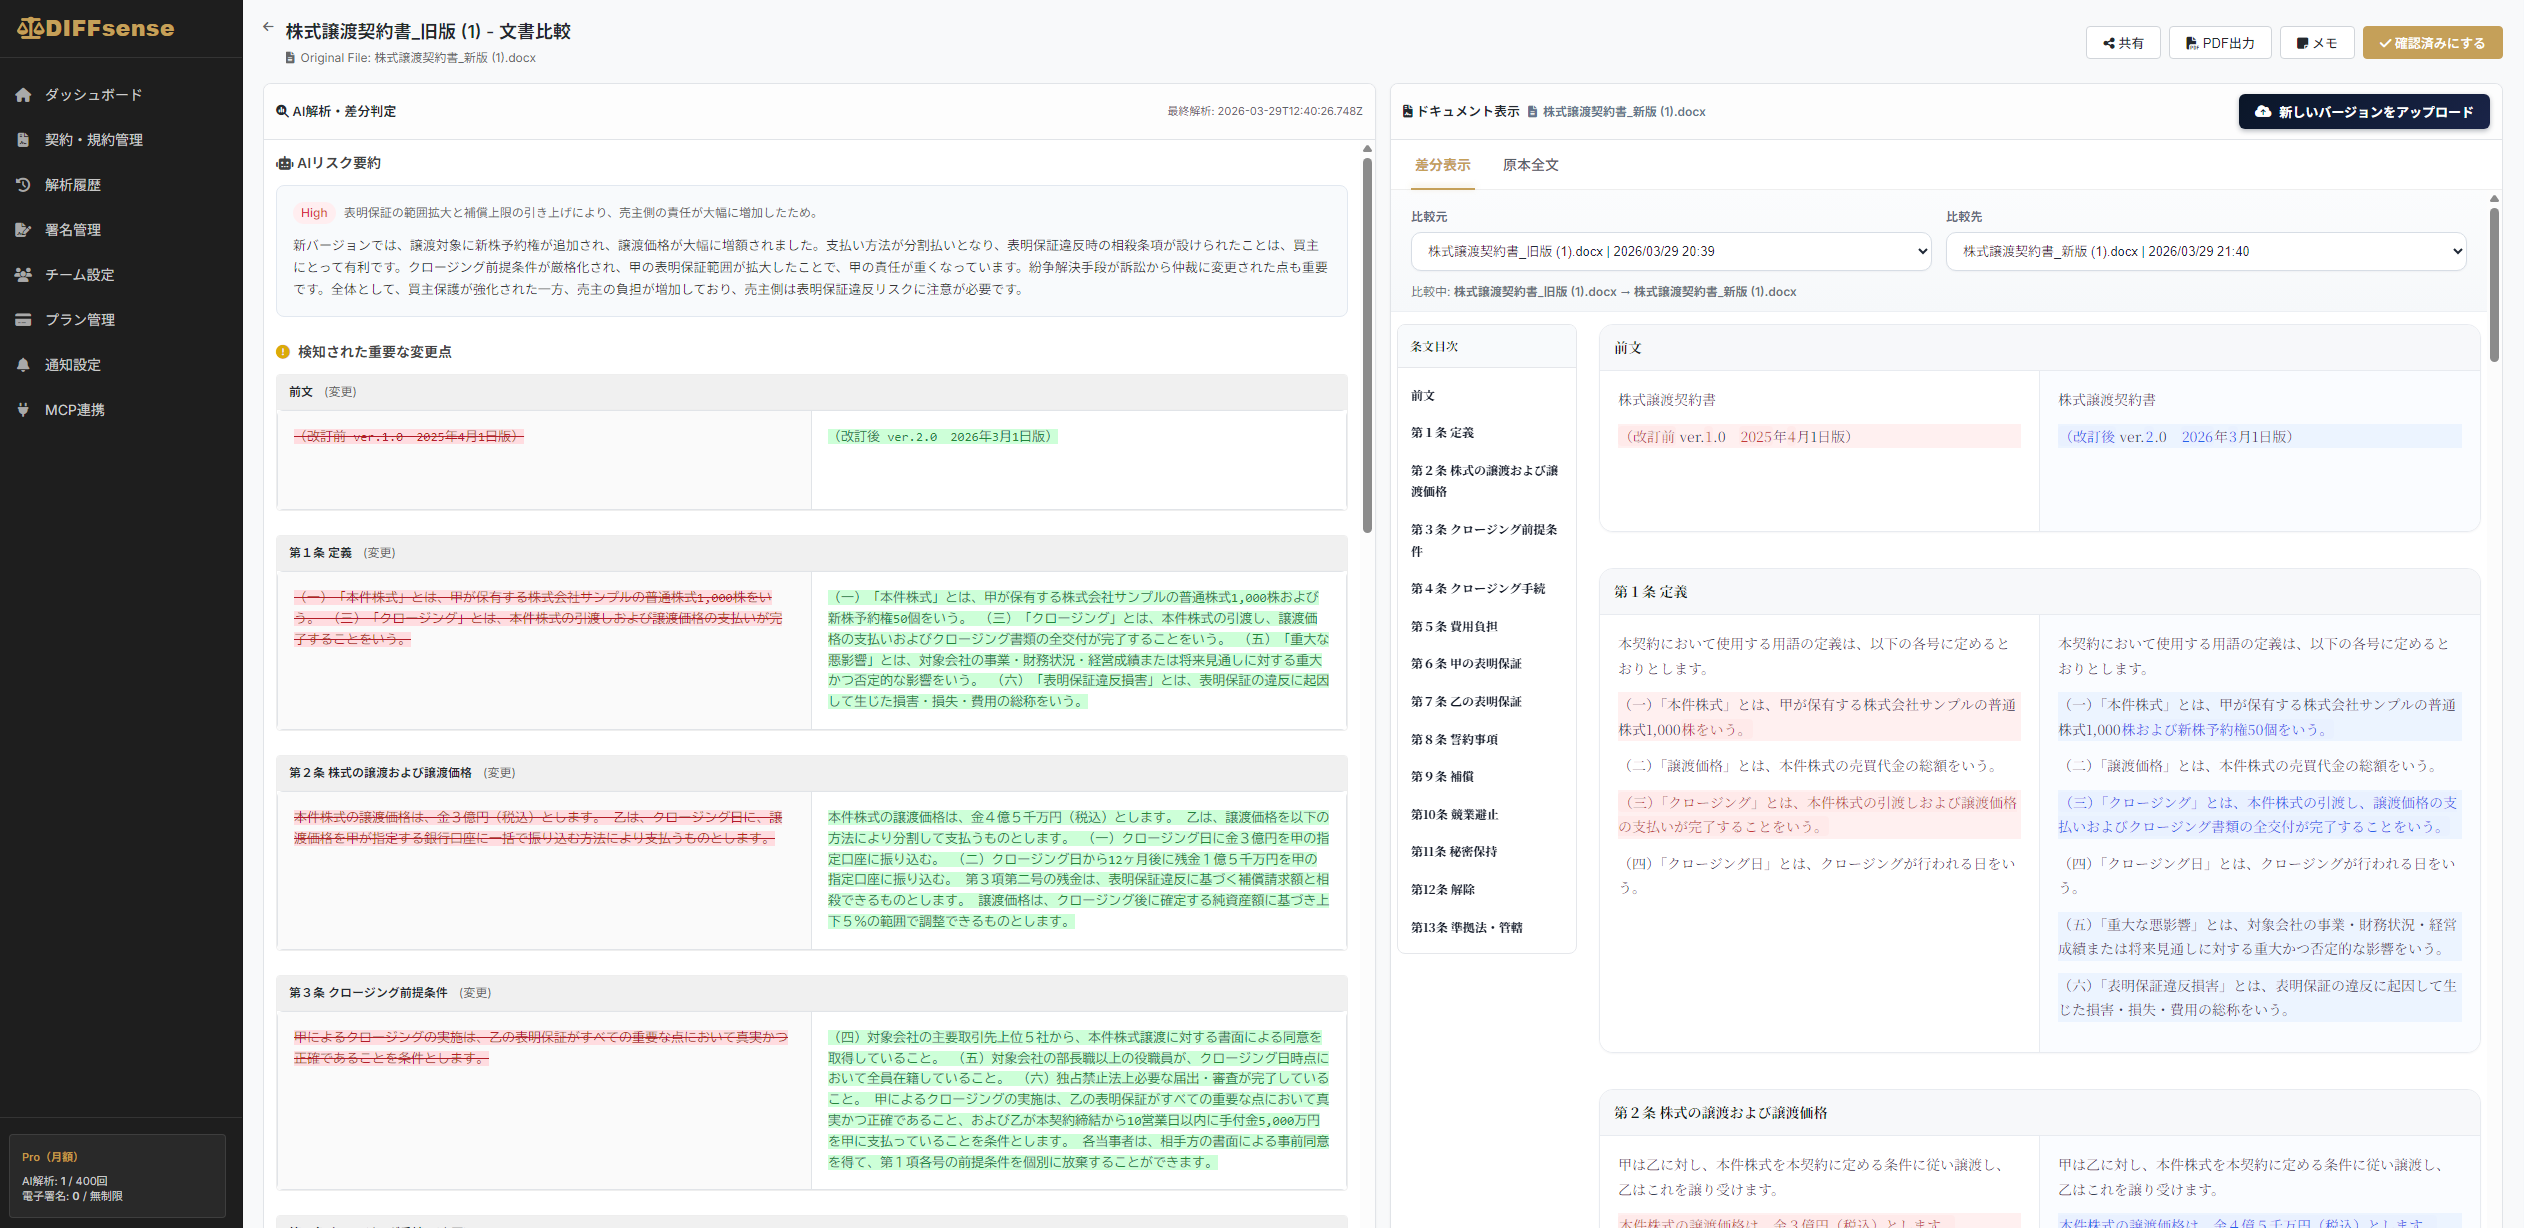This screenshot has height=1228, width=2524.
Task: Click the PDF出力 button
Action: [2219, 43]
